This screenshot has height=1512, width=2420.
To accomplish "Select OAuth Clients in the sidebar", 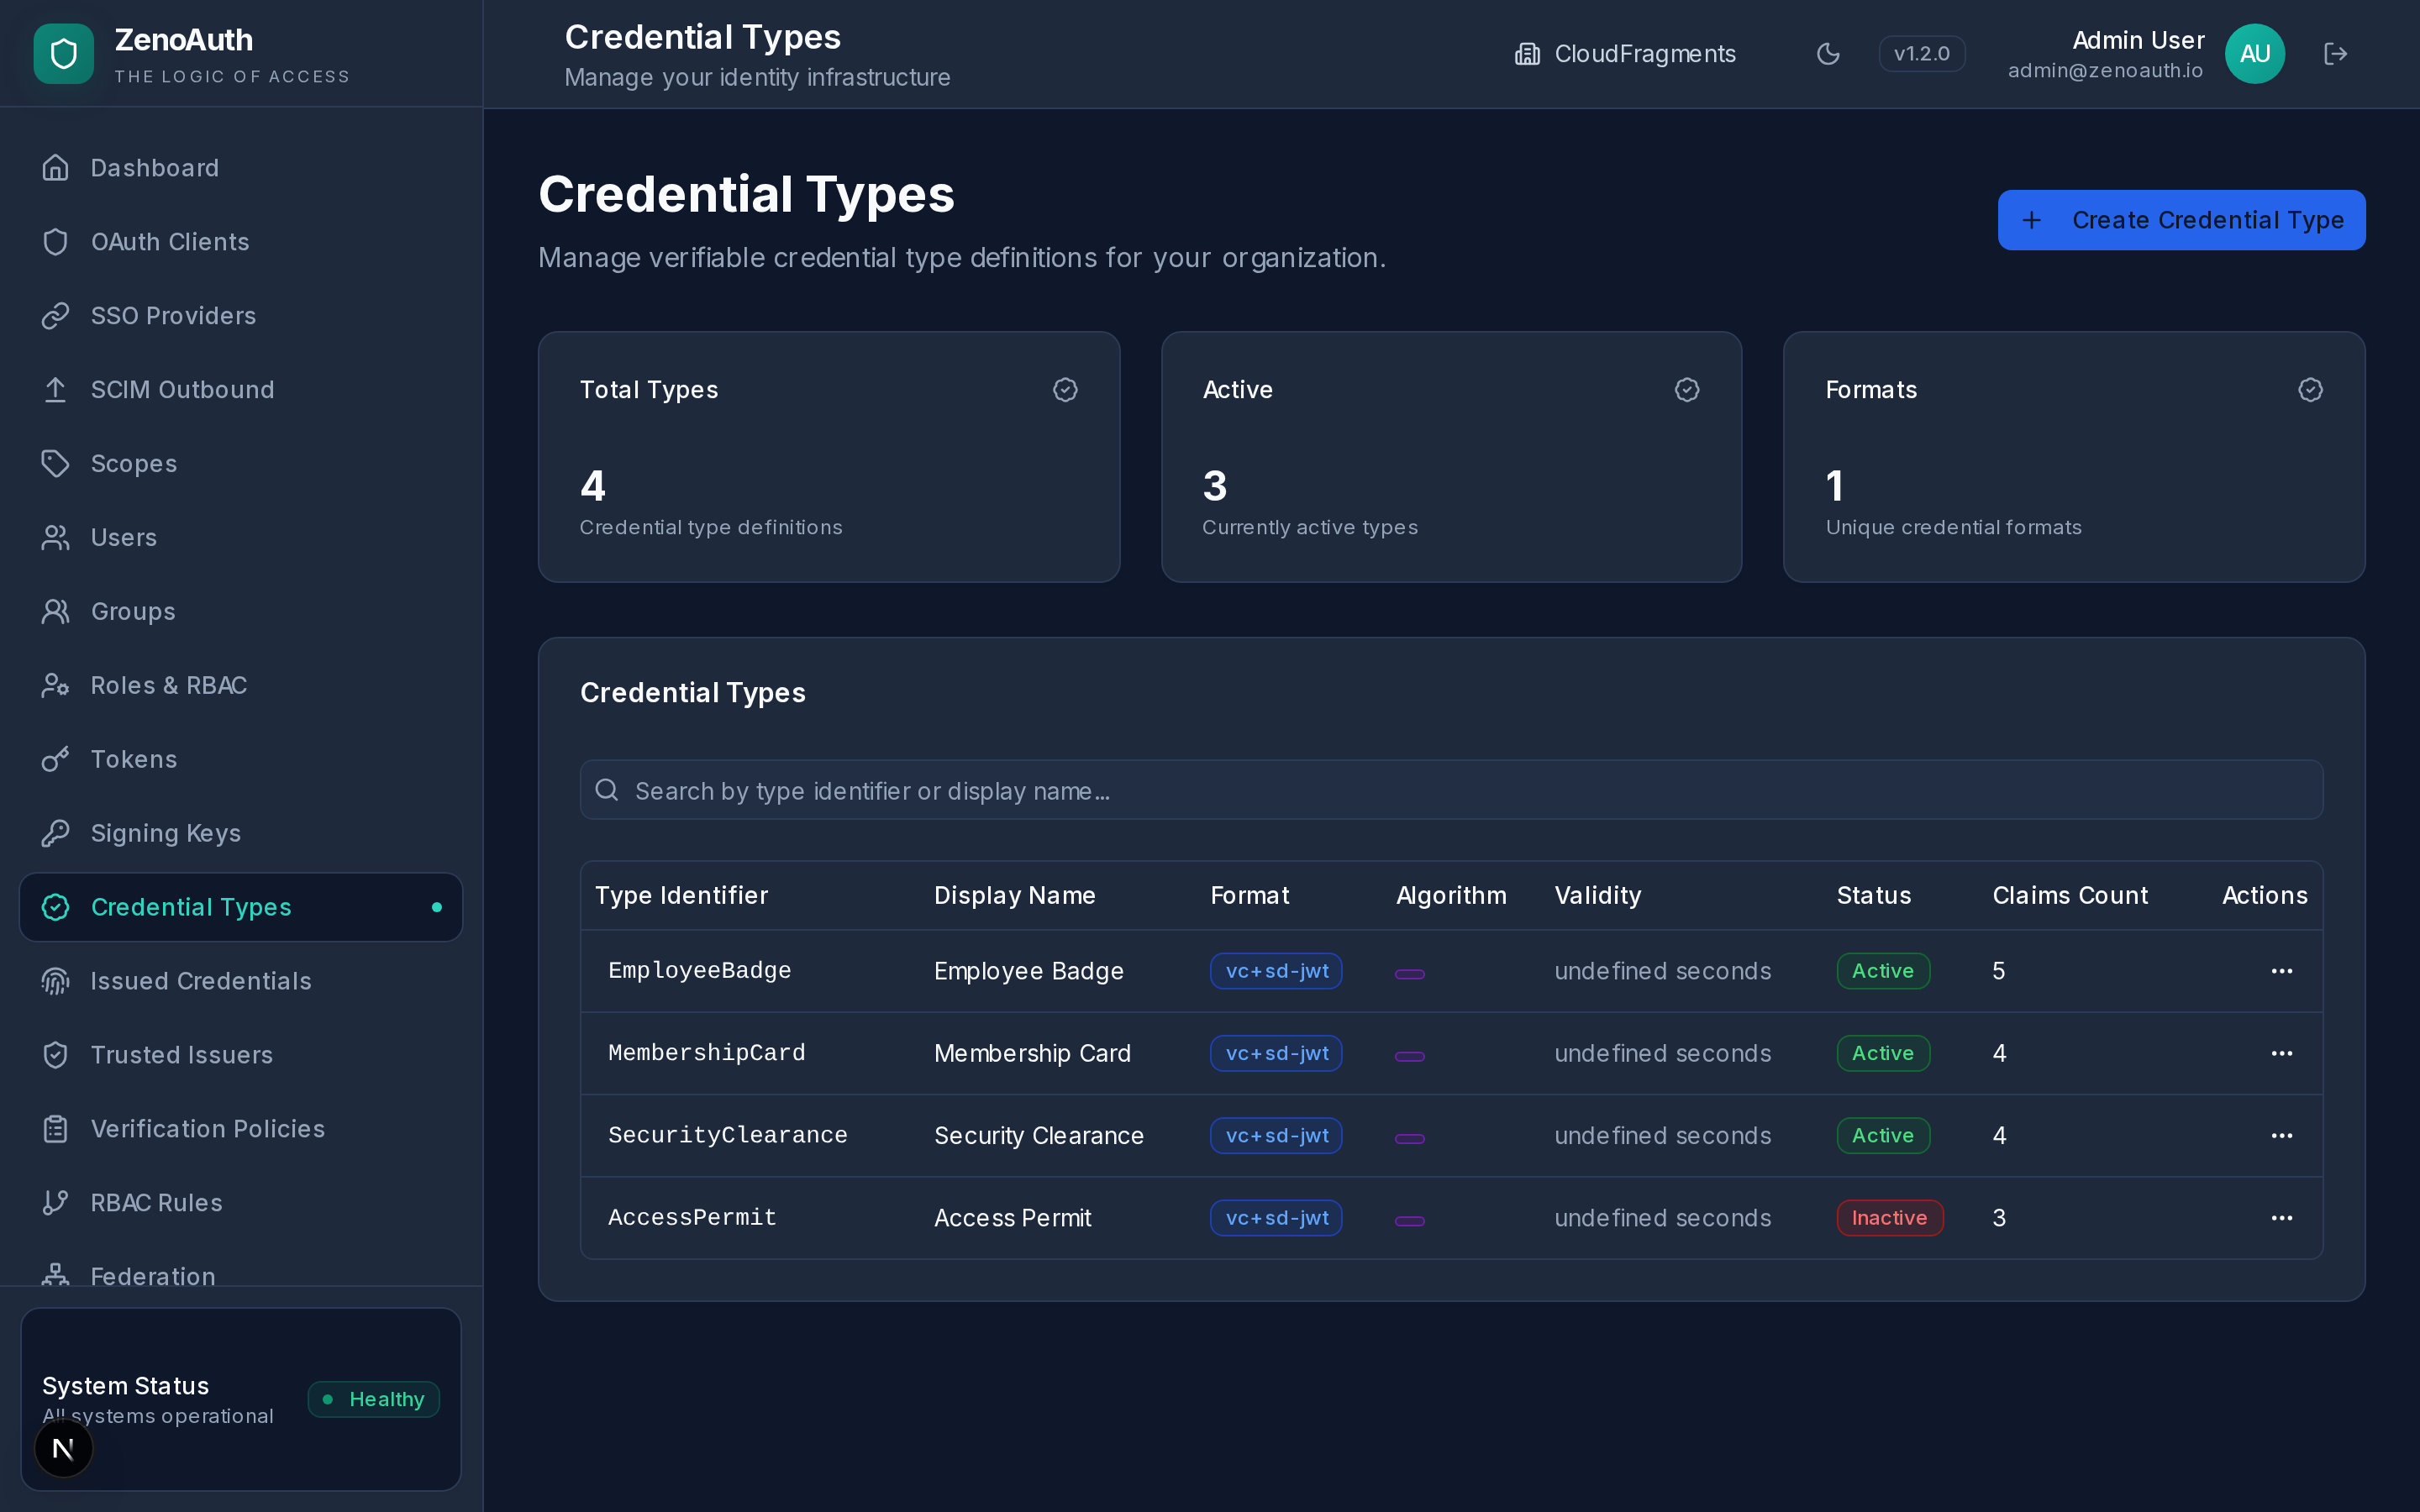I will [x=170, y=241].
